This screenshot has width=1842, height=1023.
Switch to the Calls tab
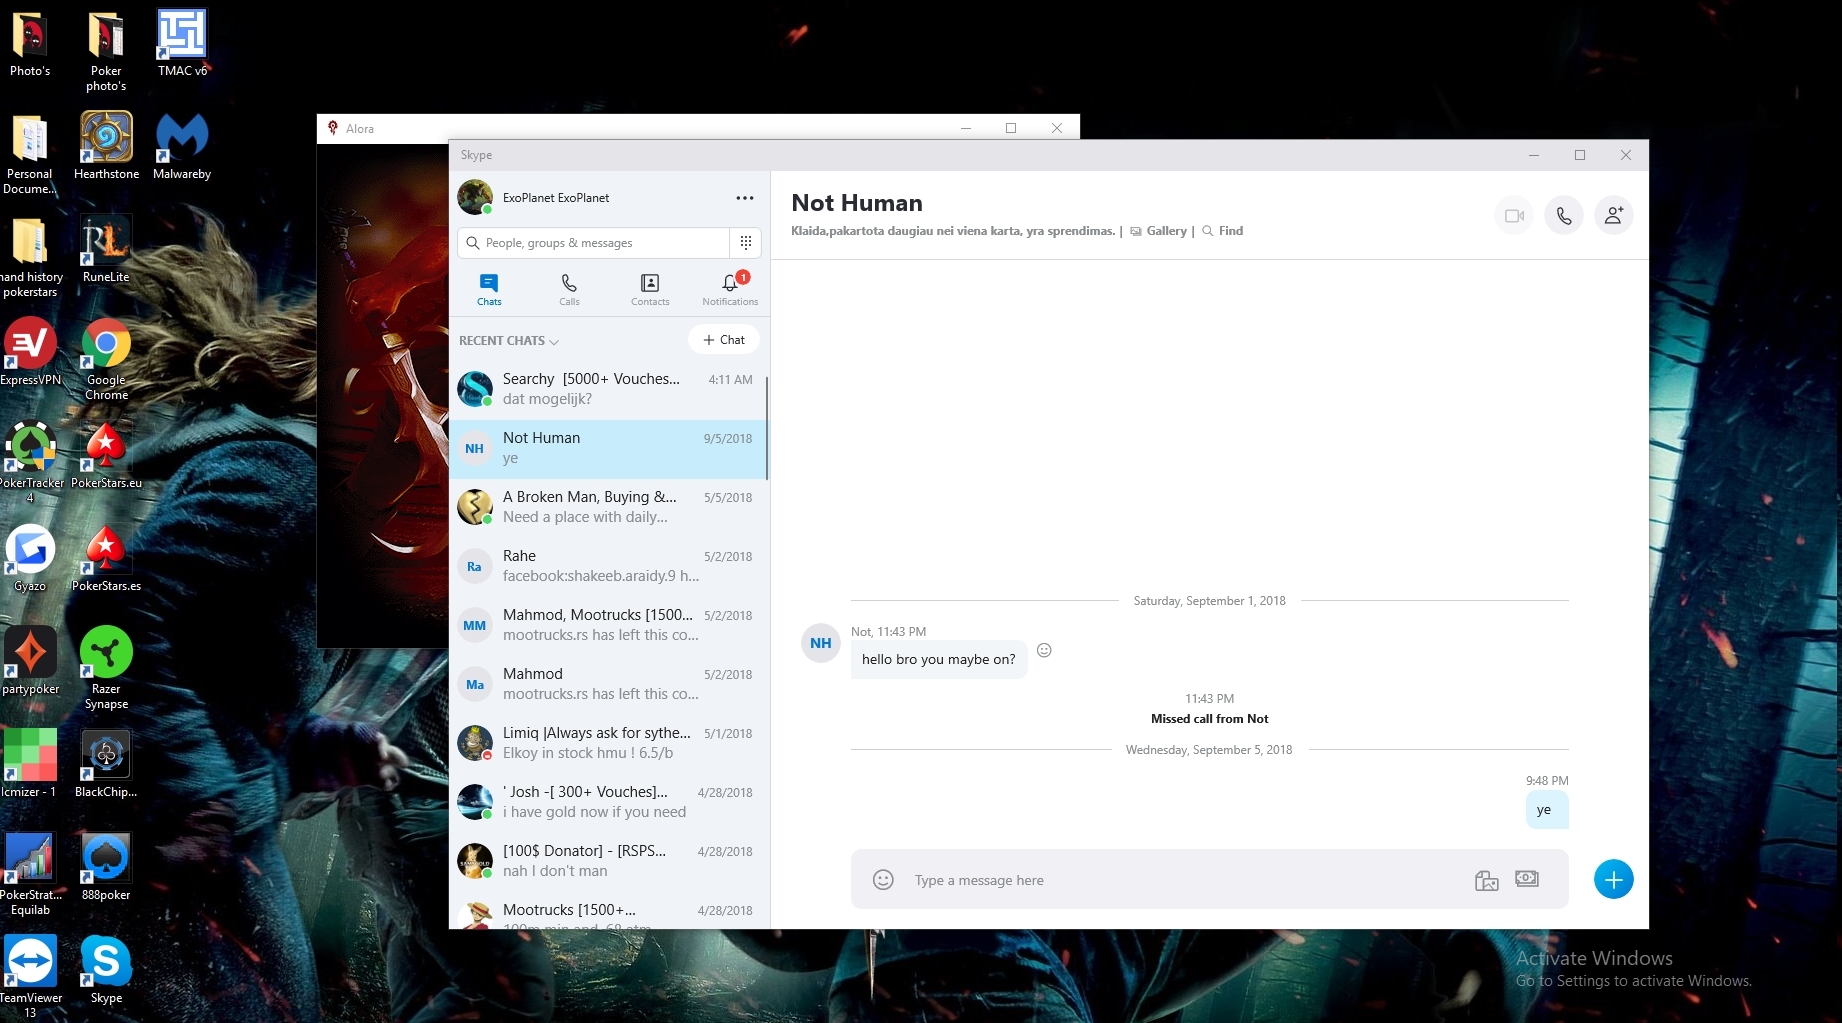569,289
